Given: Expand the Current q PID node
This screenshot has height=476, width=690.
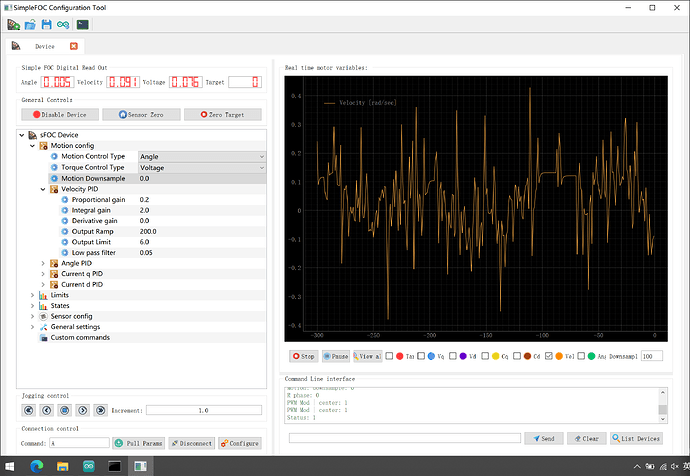Looking at the screenshot, I should click(43, 274).
